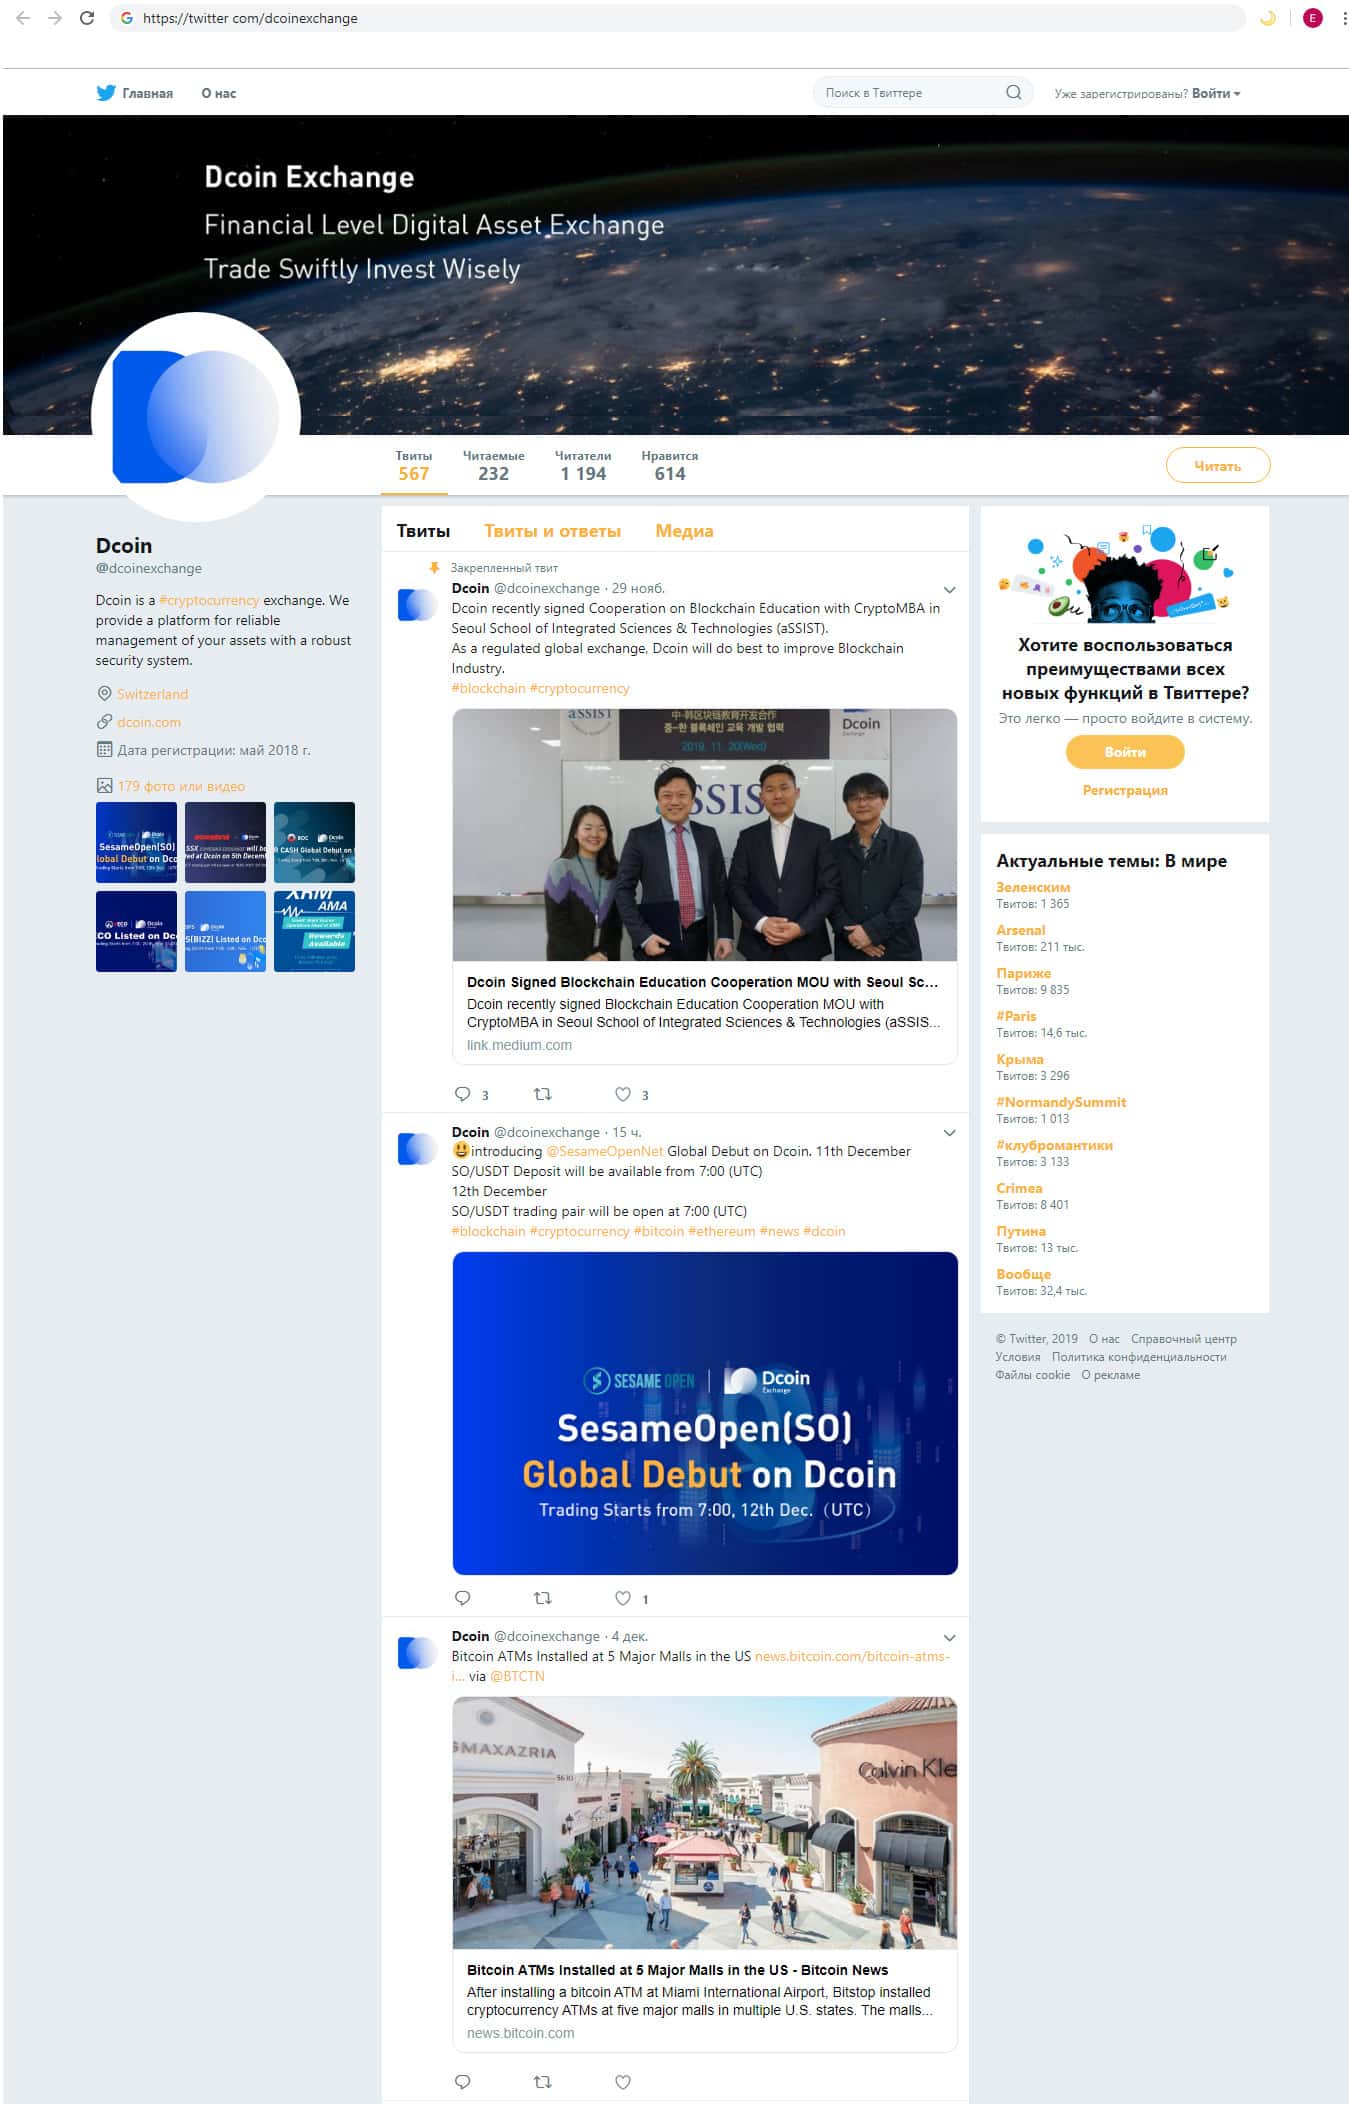Open trending topic Arsenal
Screen dimensions: 1349x2104
pyautogui.click(x=1020, y=930)
